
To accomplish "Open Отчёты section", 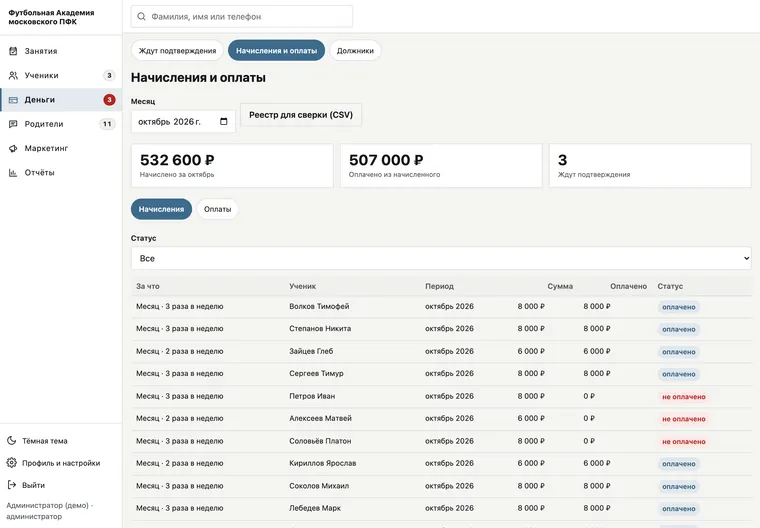I will (x=61, y=173).
